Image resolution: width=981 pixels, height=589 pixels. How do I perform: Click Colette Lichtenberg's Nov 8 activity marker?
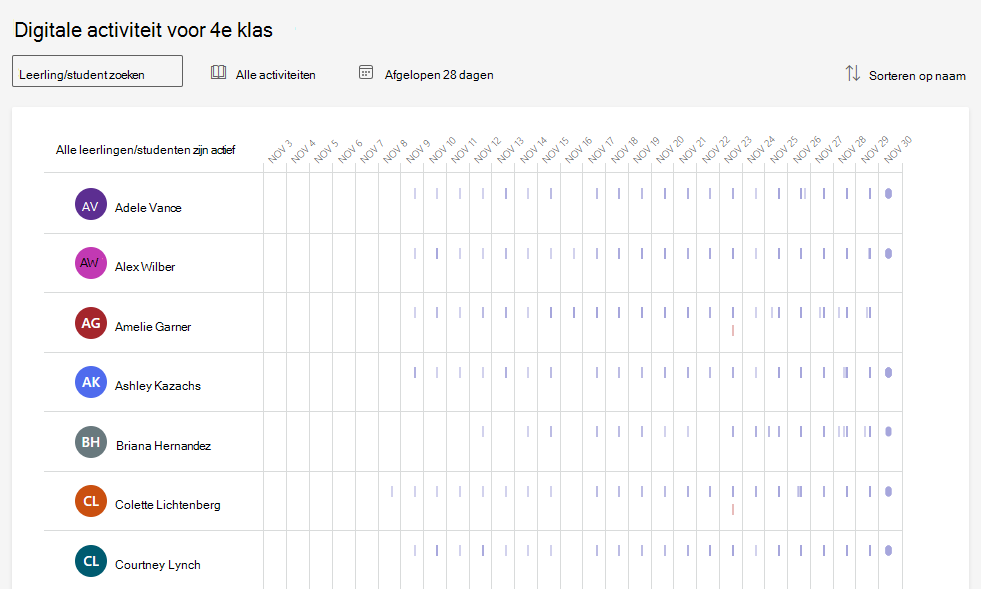392,491
